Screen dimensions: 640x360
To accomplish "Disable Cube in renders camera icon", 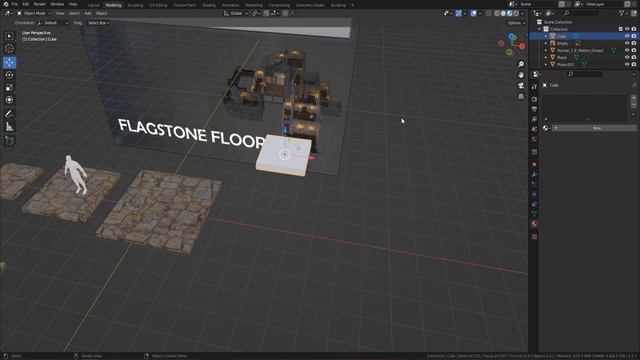I will [634, 36].
